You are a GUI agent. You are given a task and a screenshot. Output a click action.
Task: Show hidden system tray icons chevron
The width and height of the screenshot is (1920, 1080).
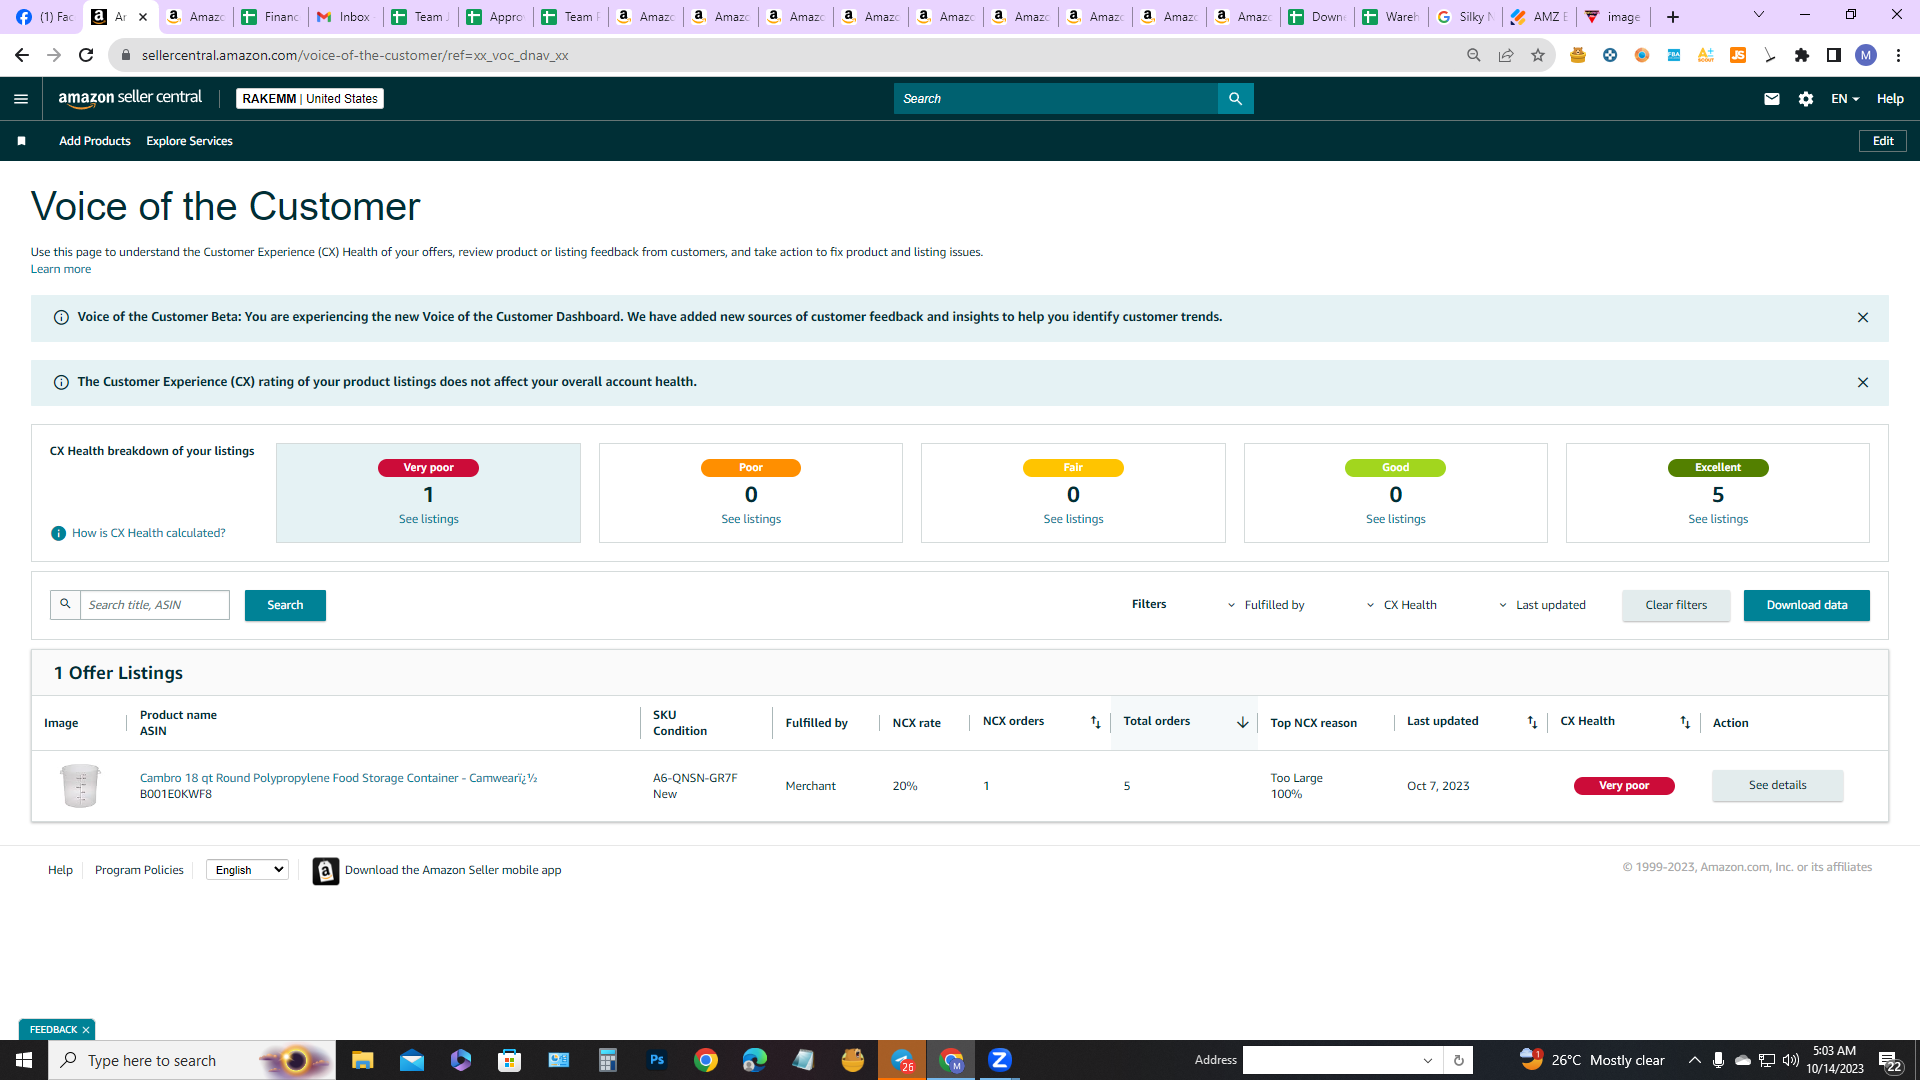(x=1694, y=1060)
